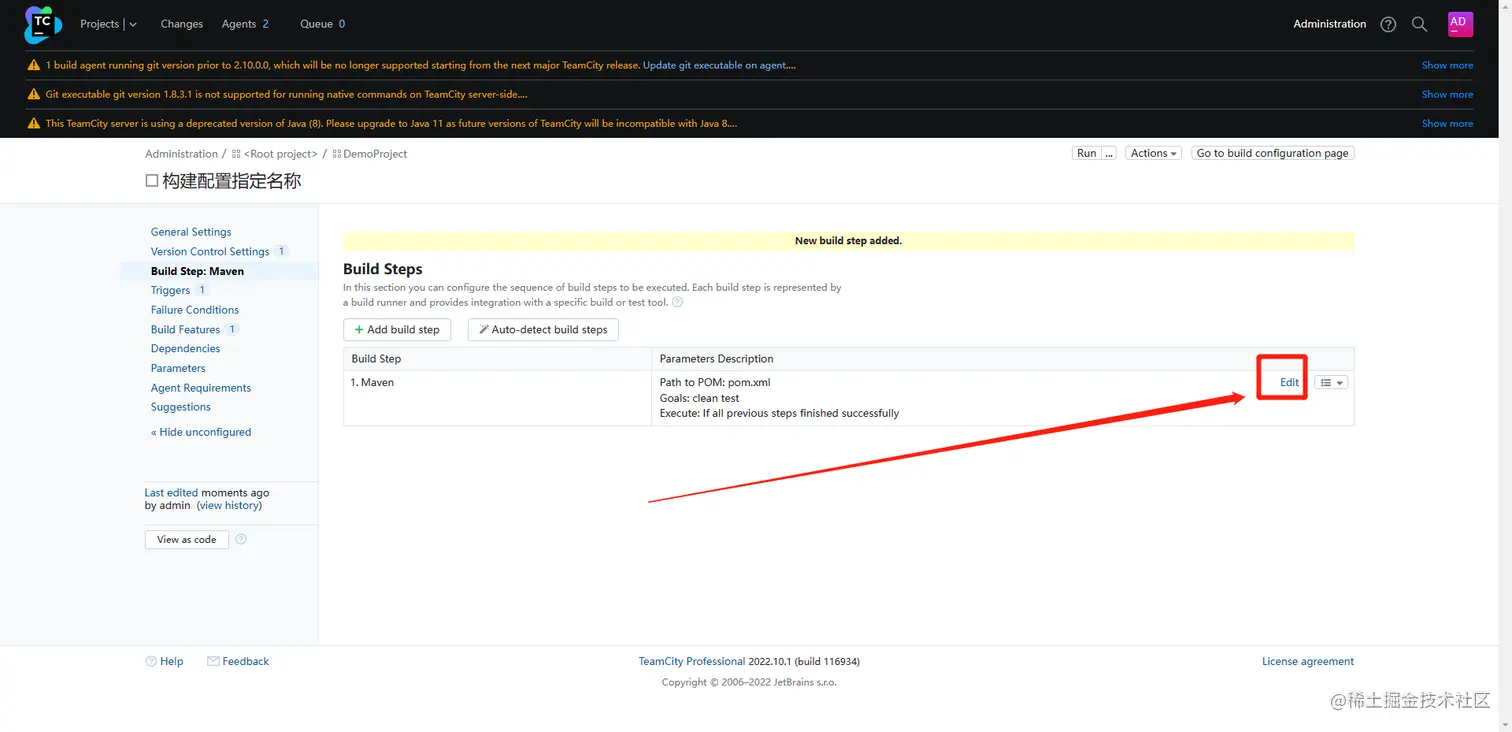Click Auto-detect build steps button
This screenshot has height=732, width=1512.
[543, 329]
